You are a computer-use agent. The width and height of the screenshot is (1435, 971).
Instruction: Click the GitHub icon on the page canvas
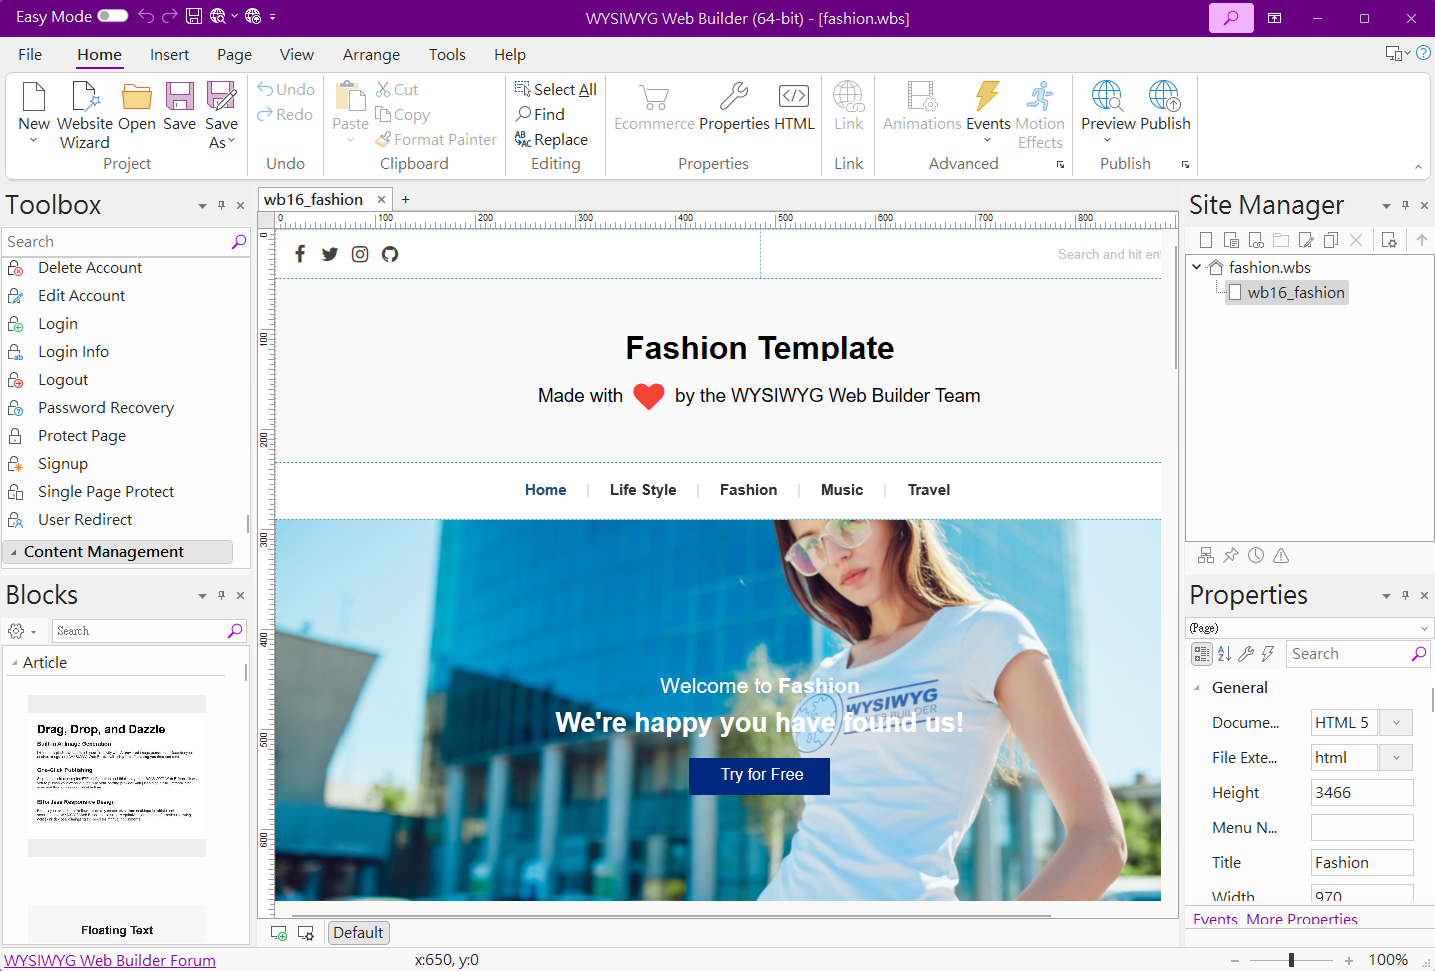[390, 254]
